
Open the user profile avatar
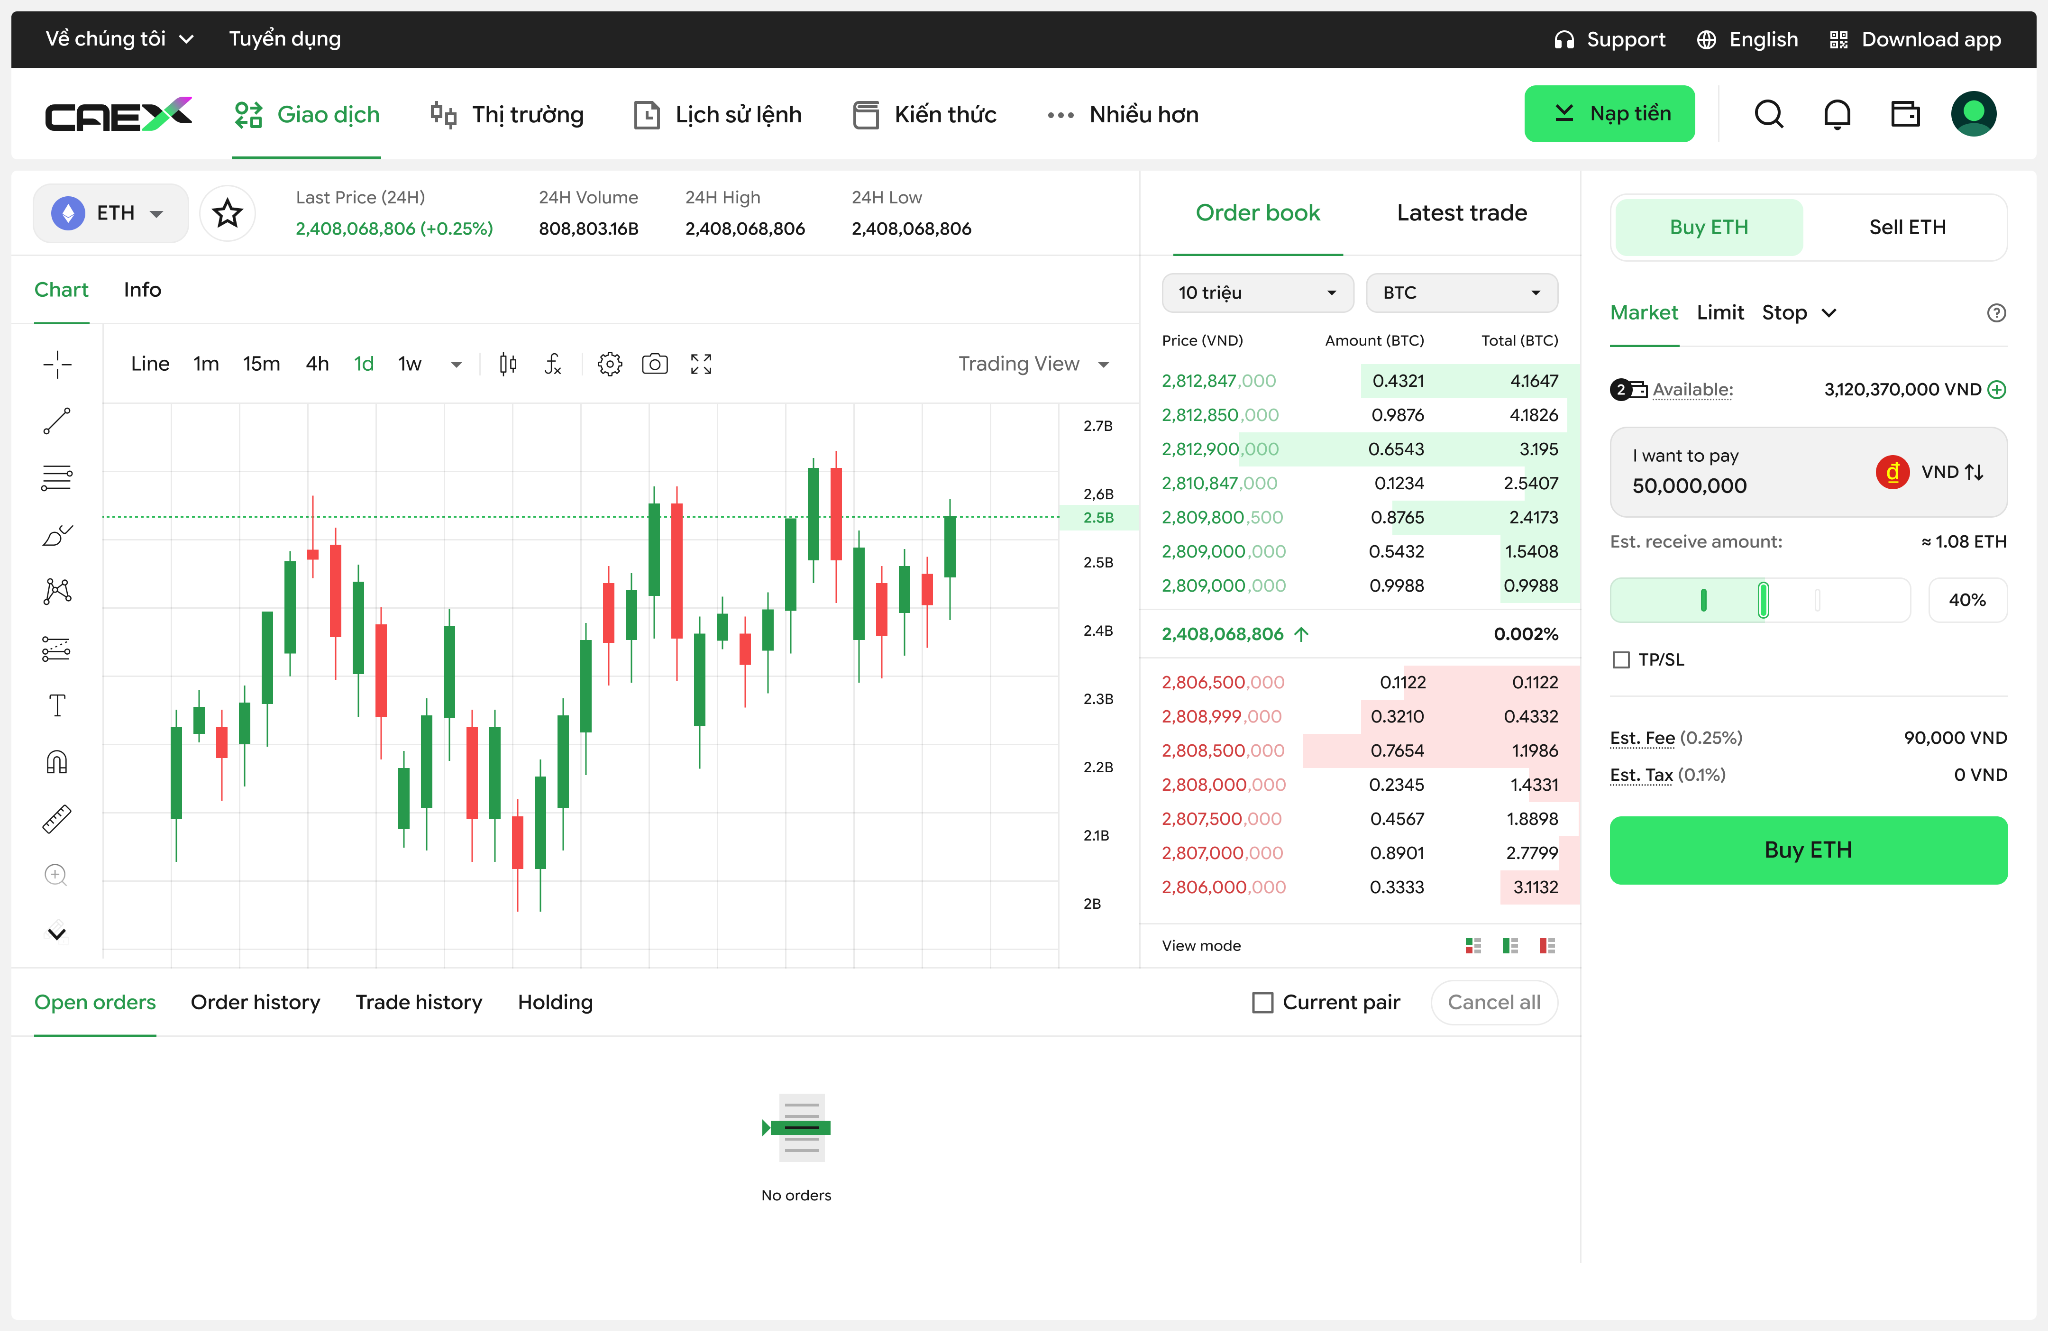tap(1974, 114)
